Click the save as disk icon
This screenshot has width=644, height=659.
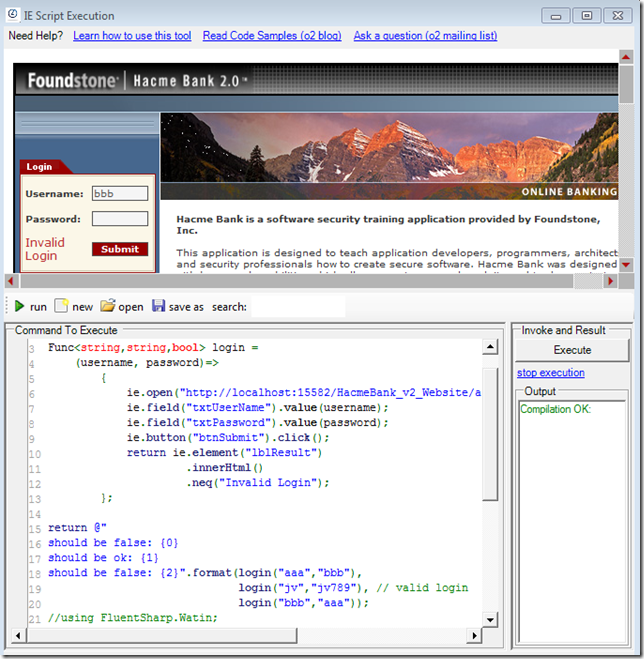tap(159, 306)
